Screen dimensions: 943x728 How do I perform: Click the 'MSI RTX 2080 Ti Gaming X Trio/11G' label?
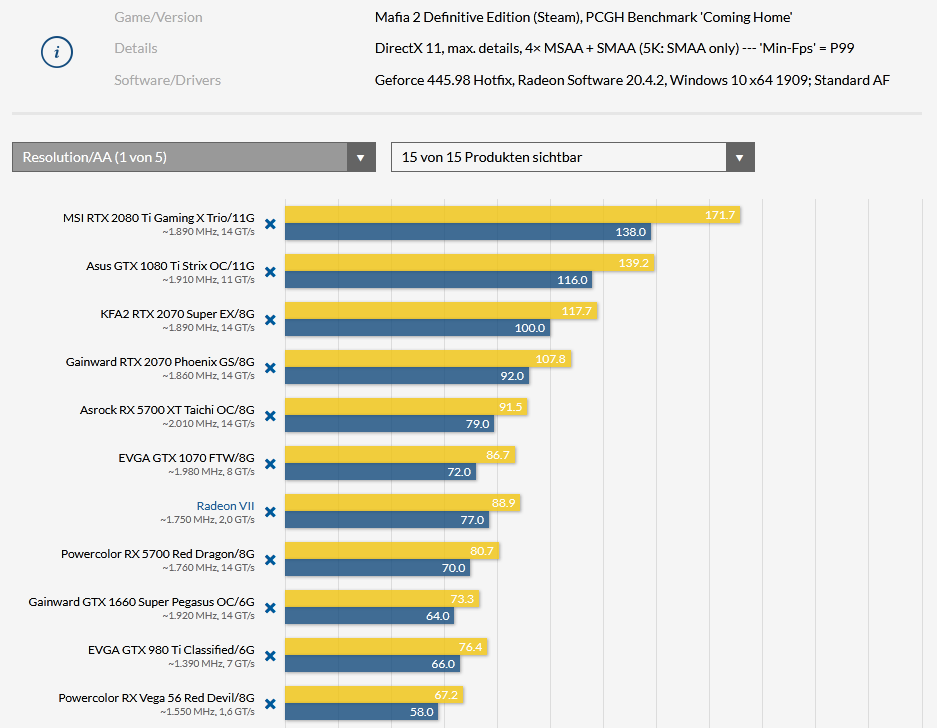(159, 218)
